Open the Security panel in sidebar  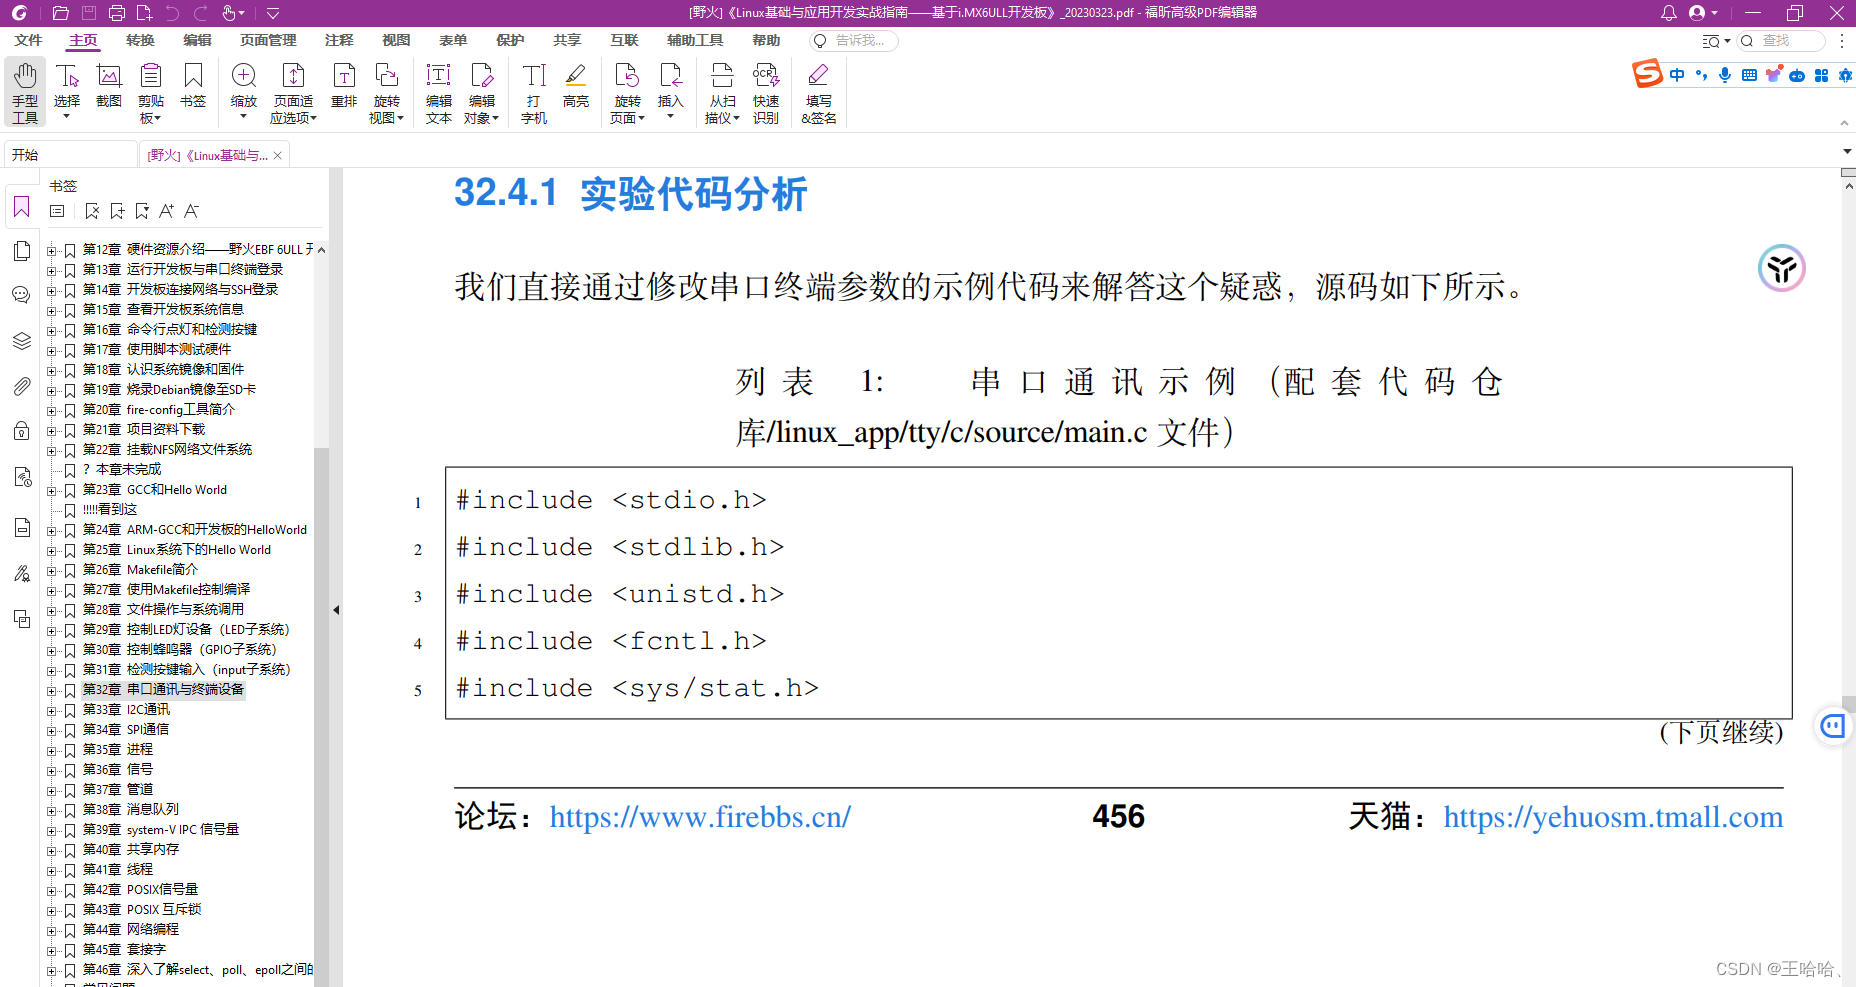[21, 431]
